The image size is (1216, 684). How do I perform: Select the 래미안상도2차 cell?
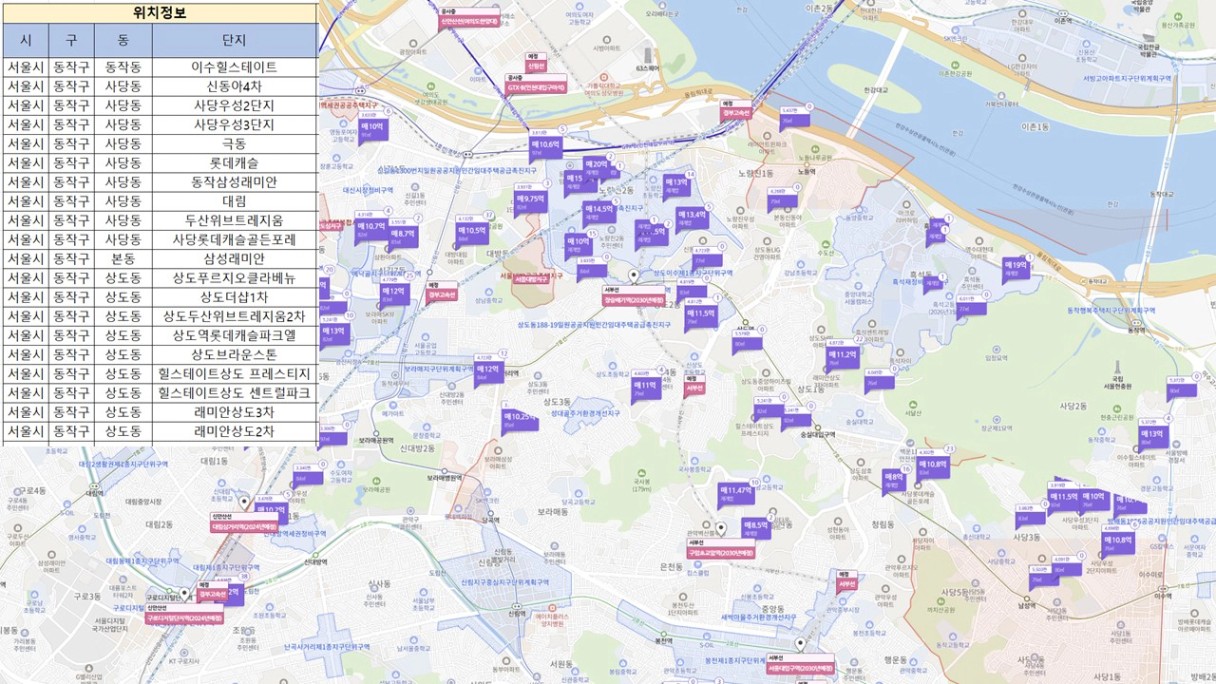click(x=234, y=431)
